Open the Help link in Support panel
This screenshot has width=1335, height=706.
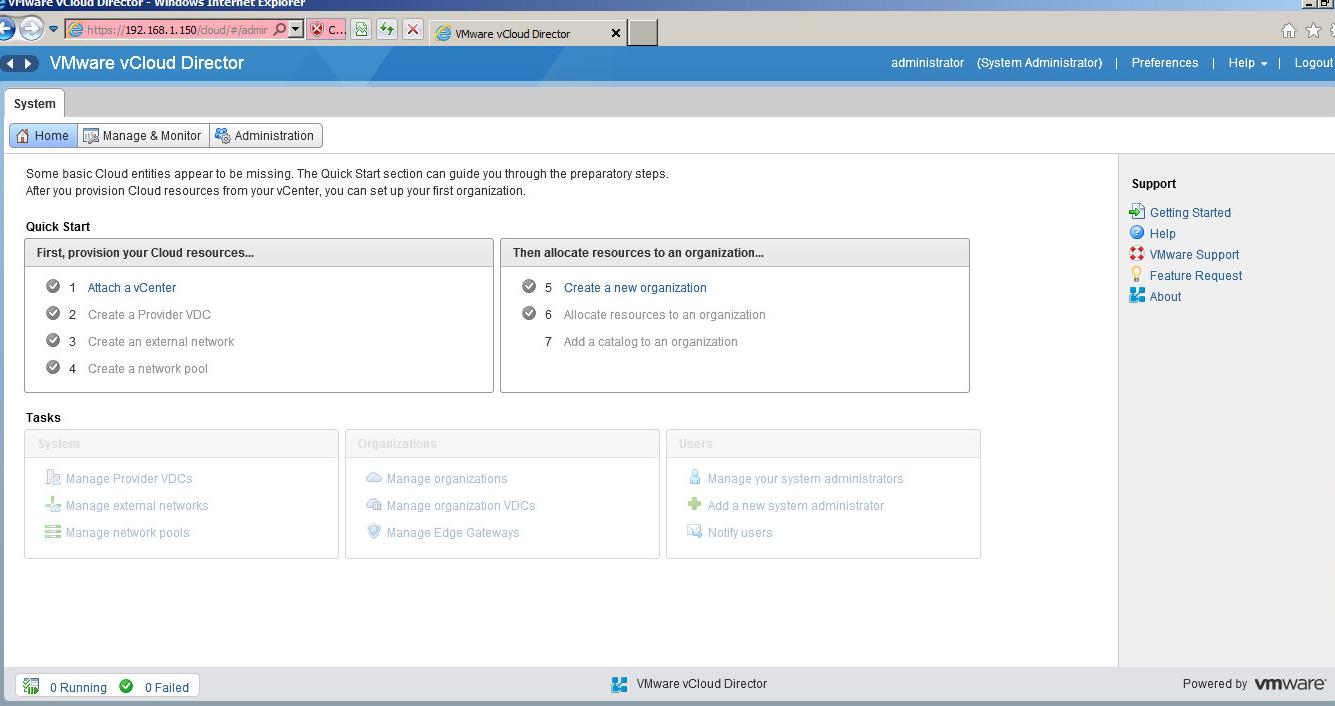tap(1162, 233)
